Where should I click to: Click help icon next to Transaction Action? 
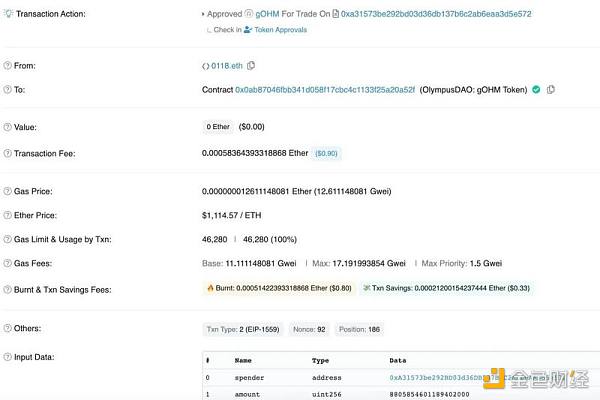tap(7, 14)
